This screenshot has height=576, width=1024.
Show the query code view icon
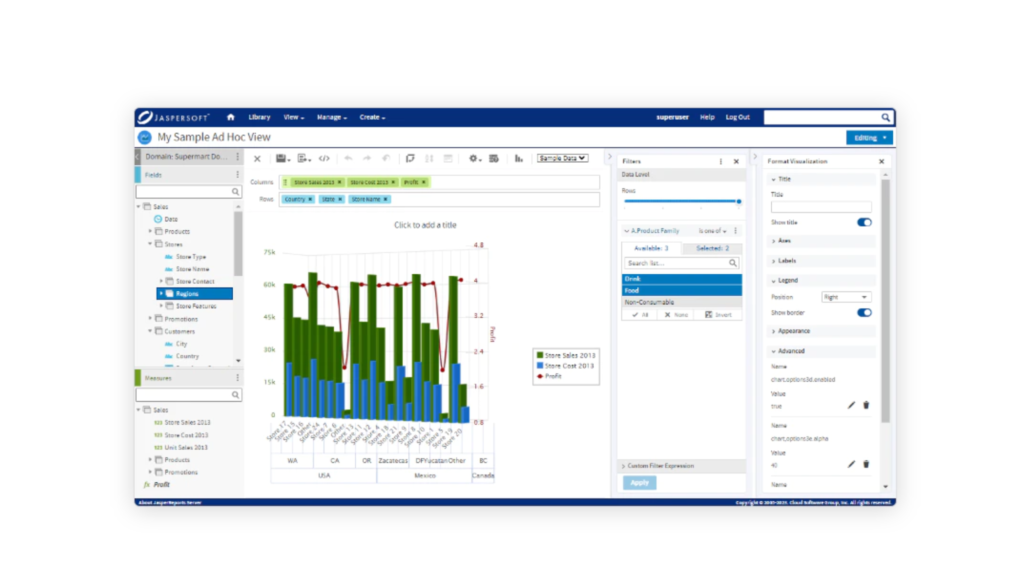[324, 159]
